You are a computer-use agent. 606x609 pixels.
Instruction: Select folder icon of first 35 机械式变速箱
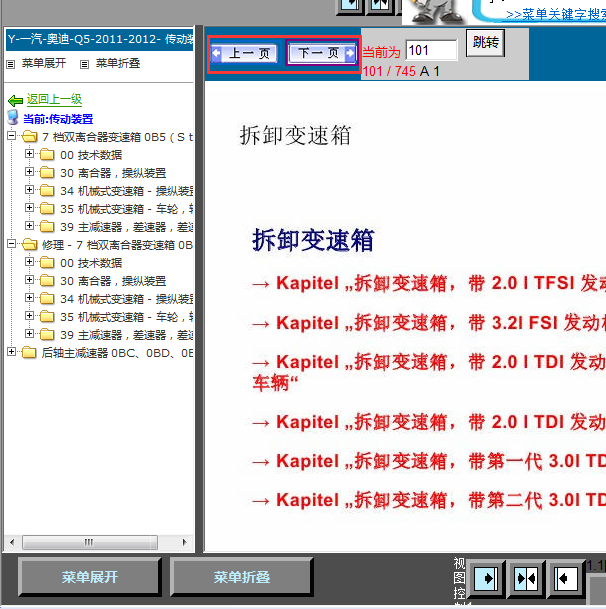(47, 209)
